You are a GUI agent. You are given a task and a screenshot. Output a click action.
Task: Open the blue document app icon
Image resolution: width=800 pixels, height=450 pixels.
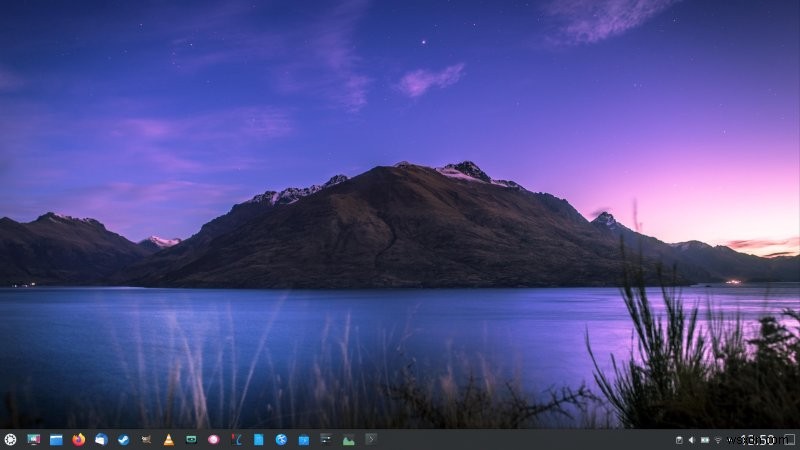tap(259, 439)
